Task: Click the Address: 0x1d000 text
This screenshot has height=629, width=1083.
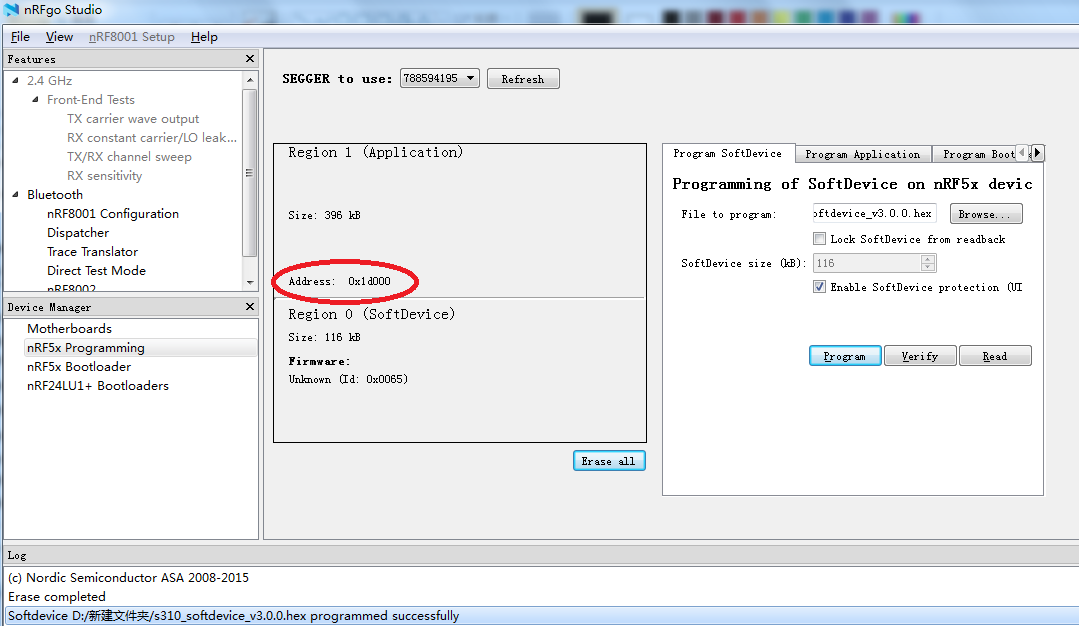Action: (339, 281)
